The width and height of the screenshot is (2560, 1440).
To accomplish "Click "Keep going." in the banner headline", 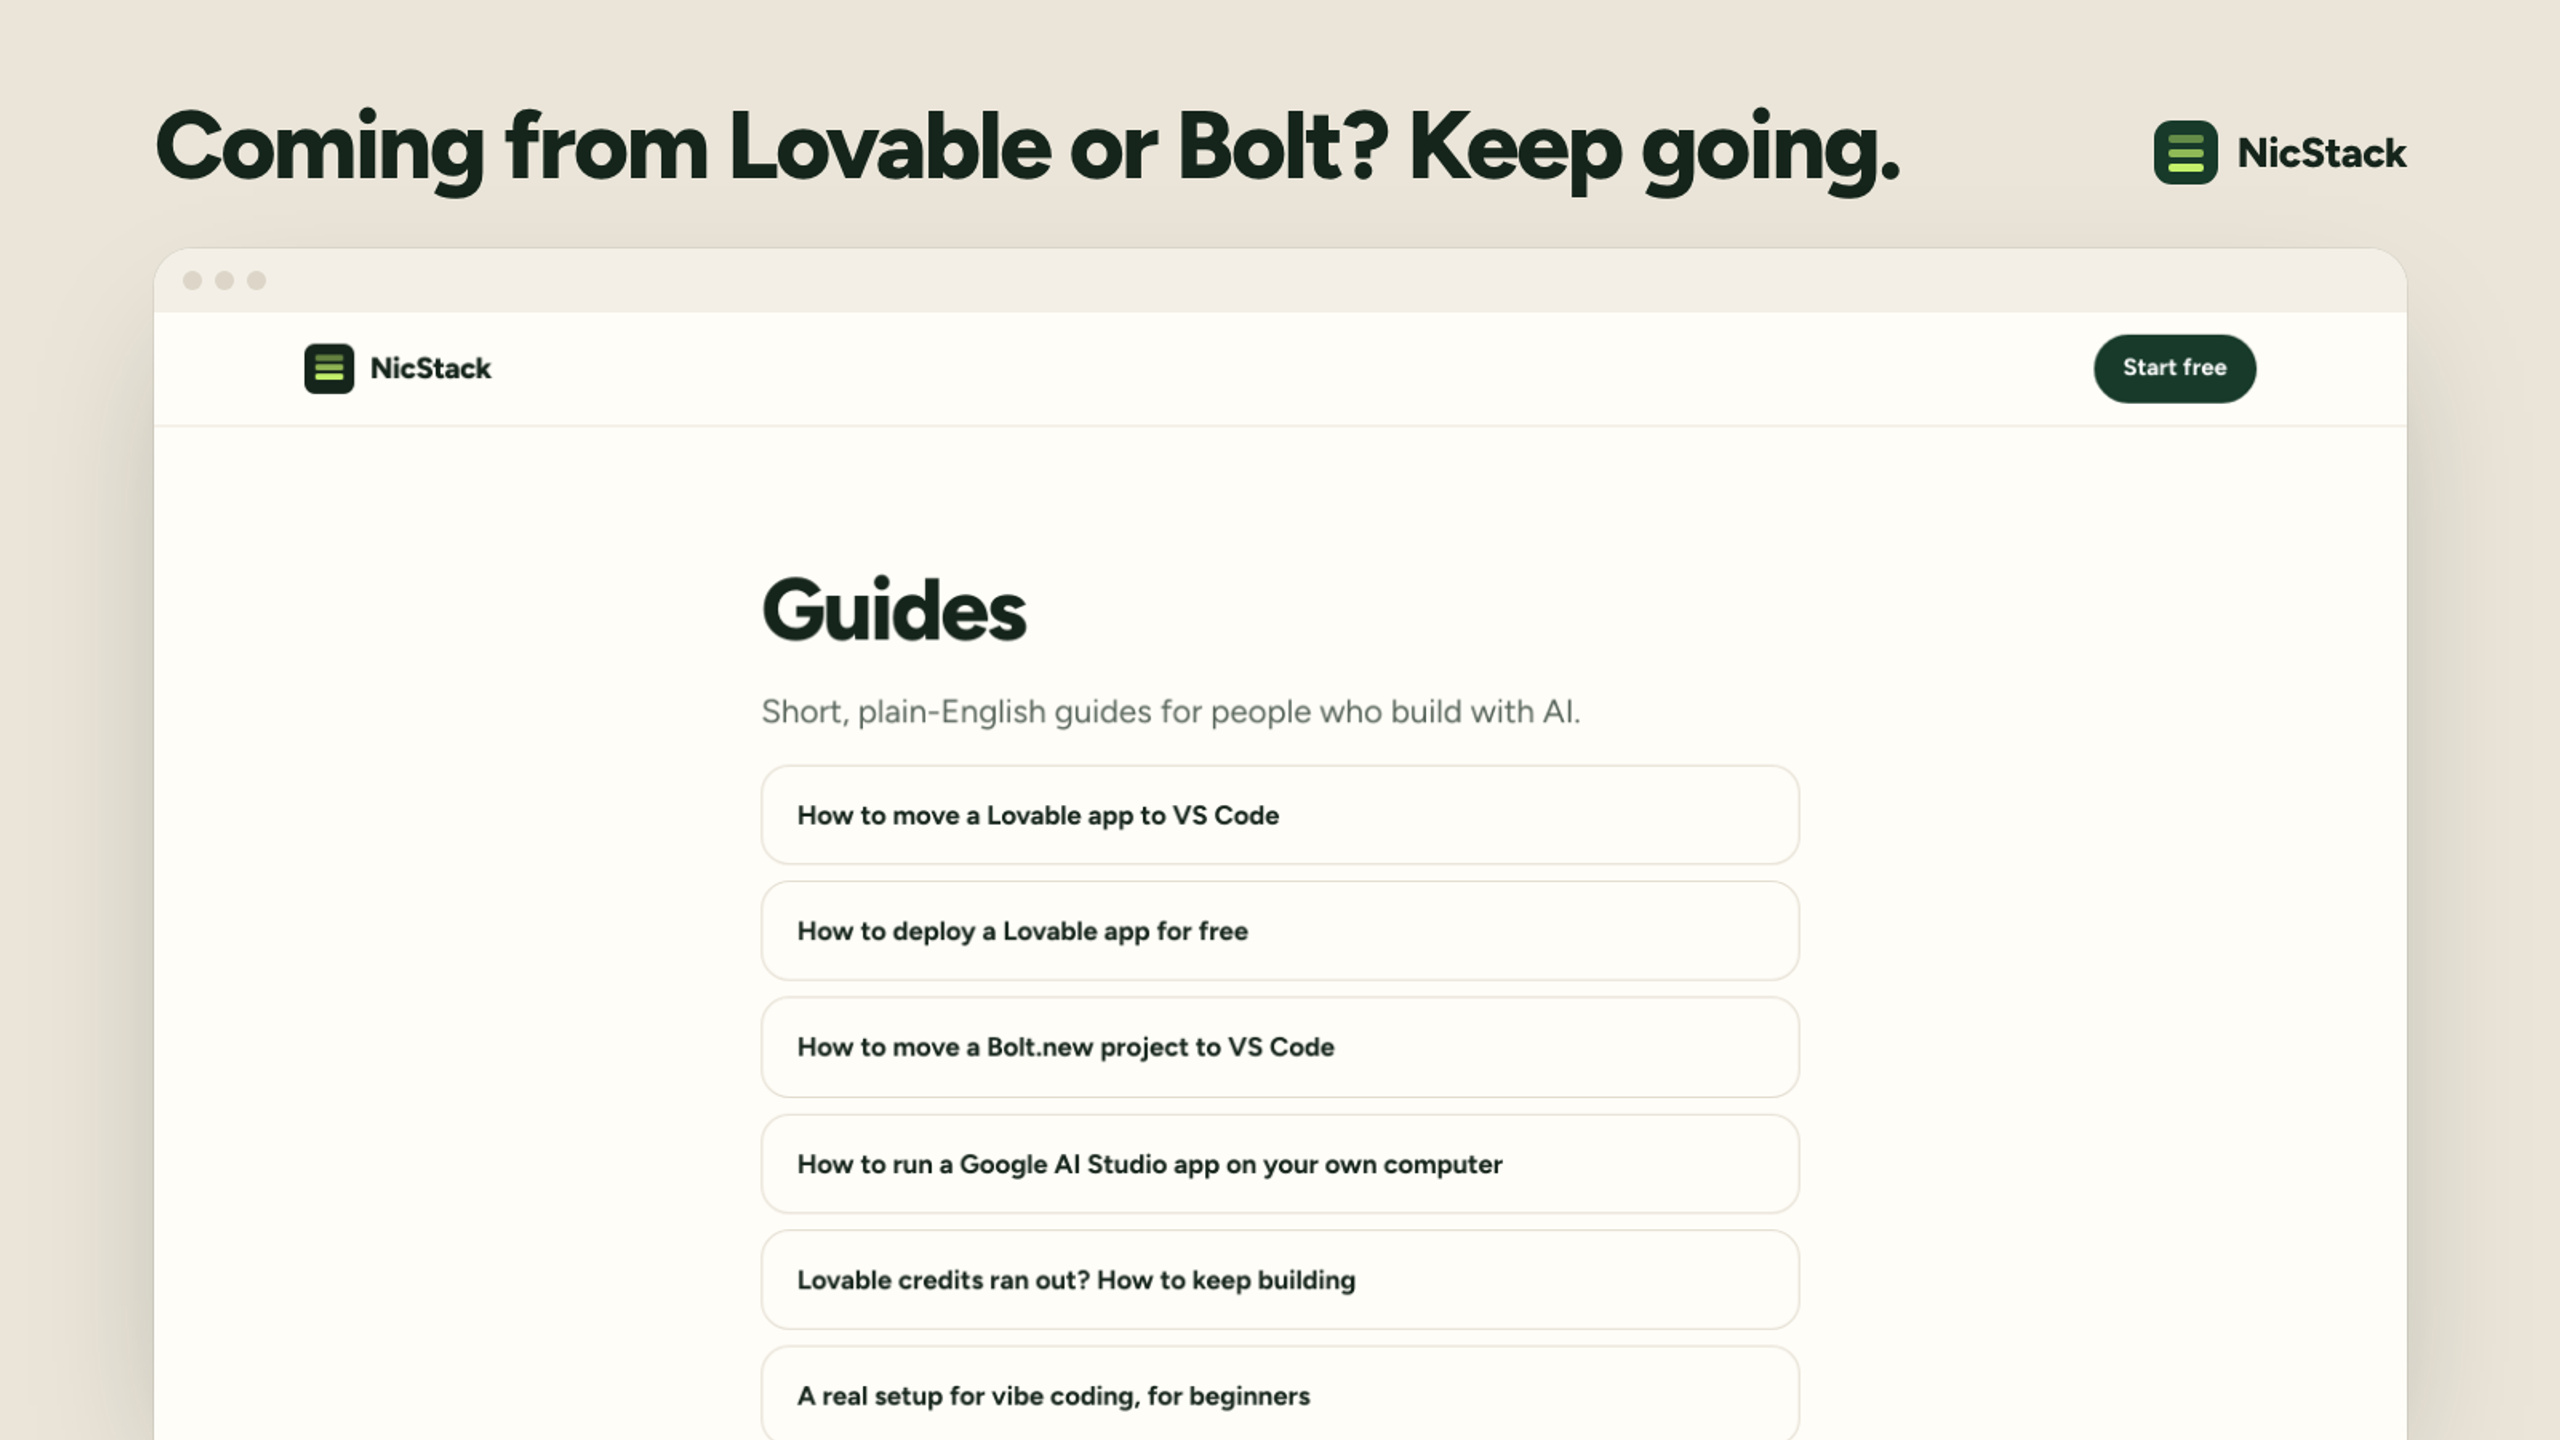I will click(x=1654, y=150).
